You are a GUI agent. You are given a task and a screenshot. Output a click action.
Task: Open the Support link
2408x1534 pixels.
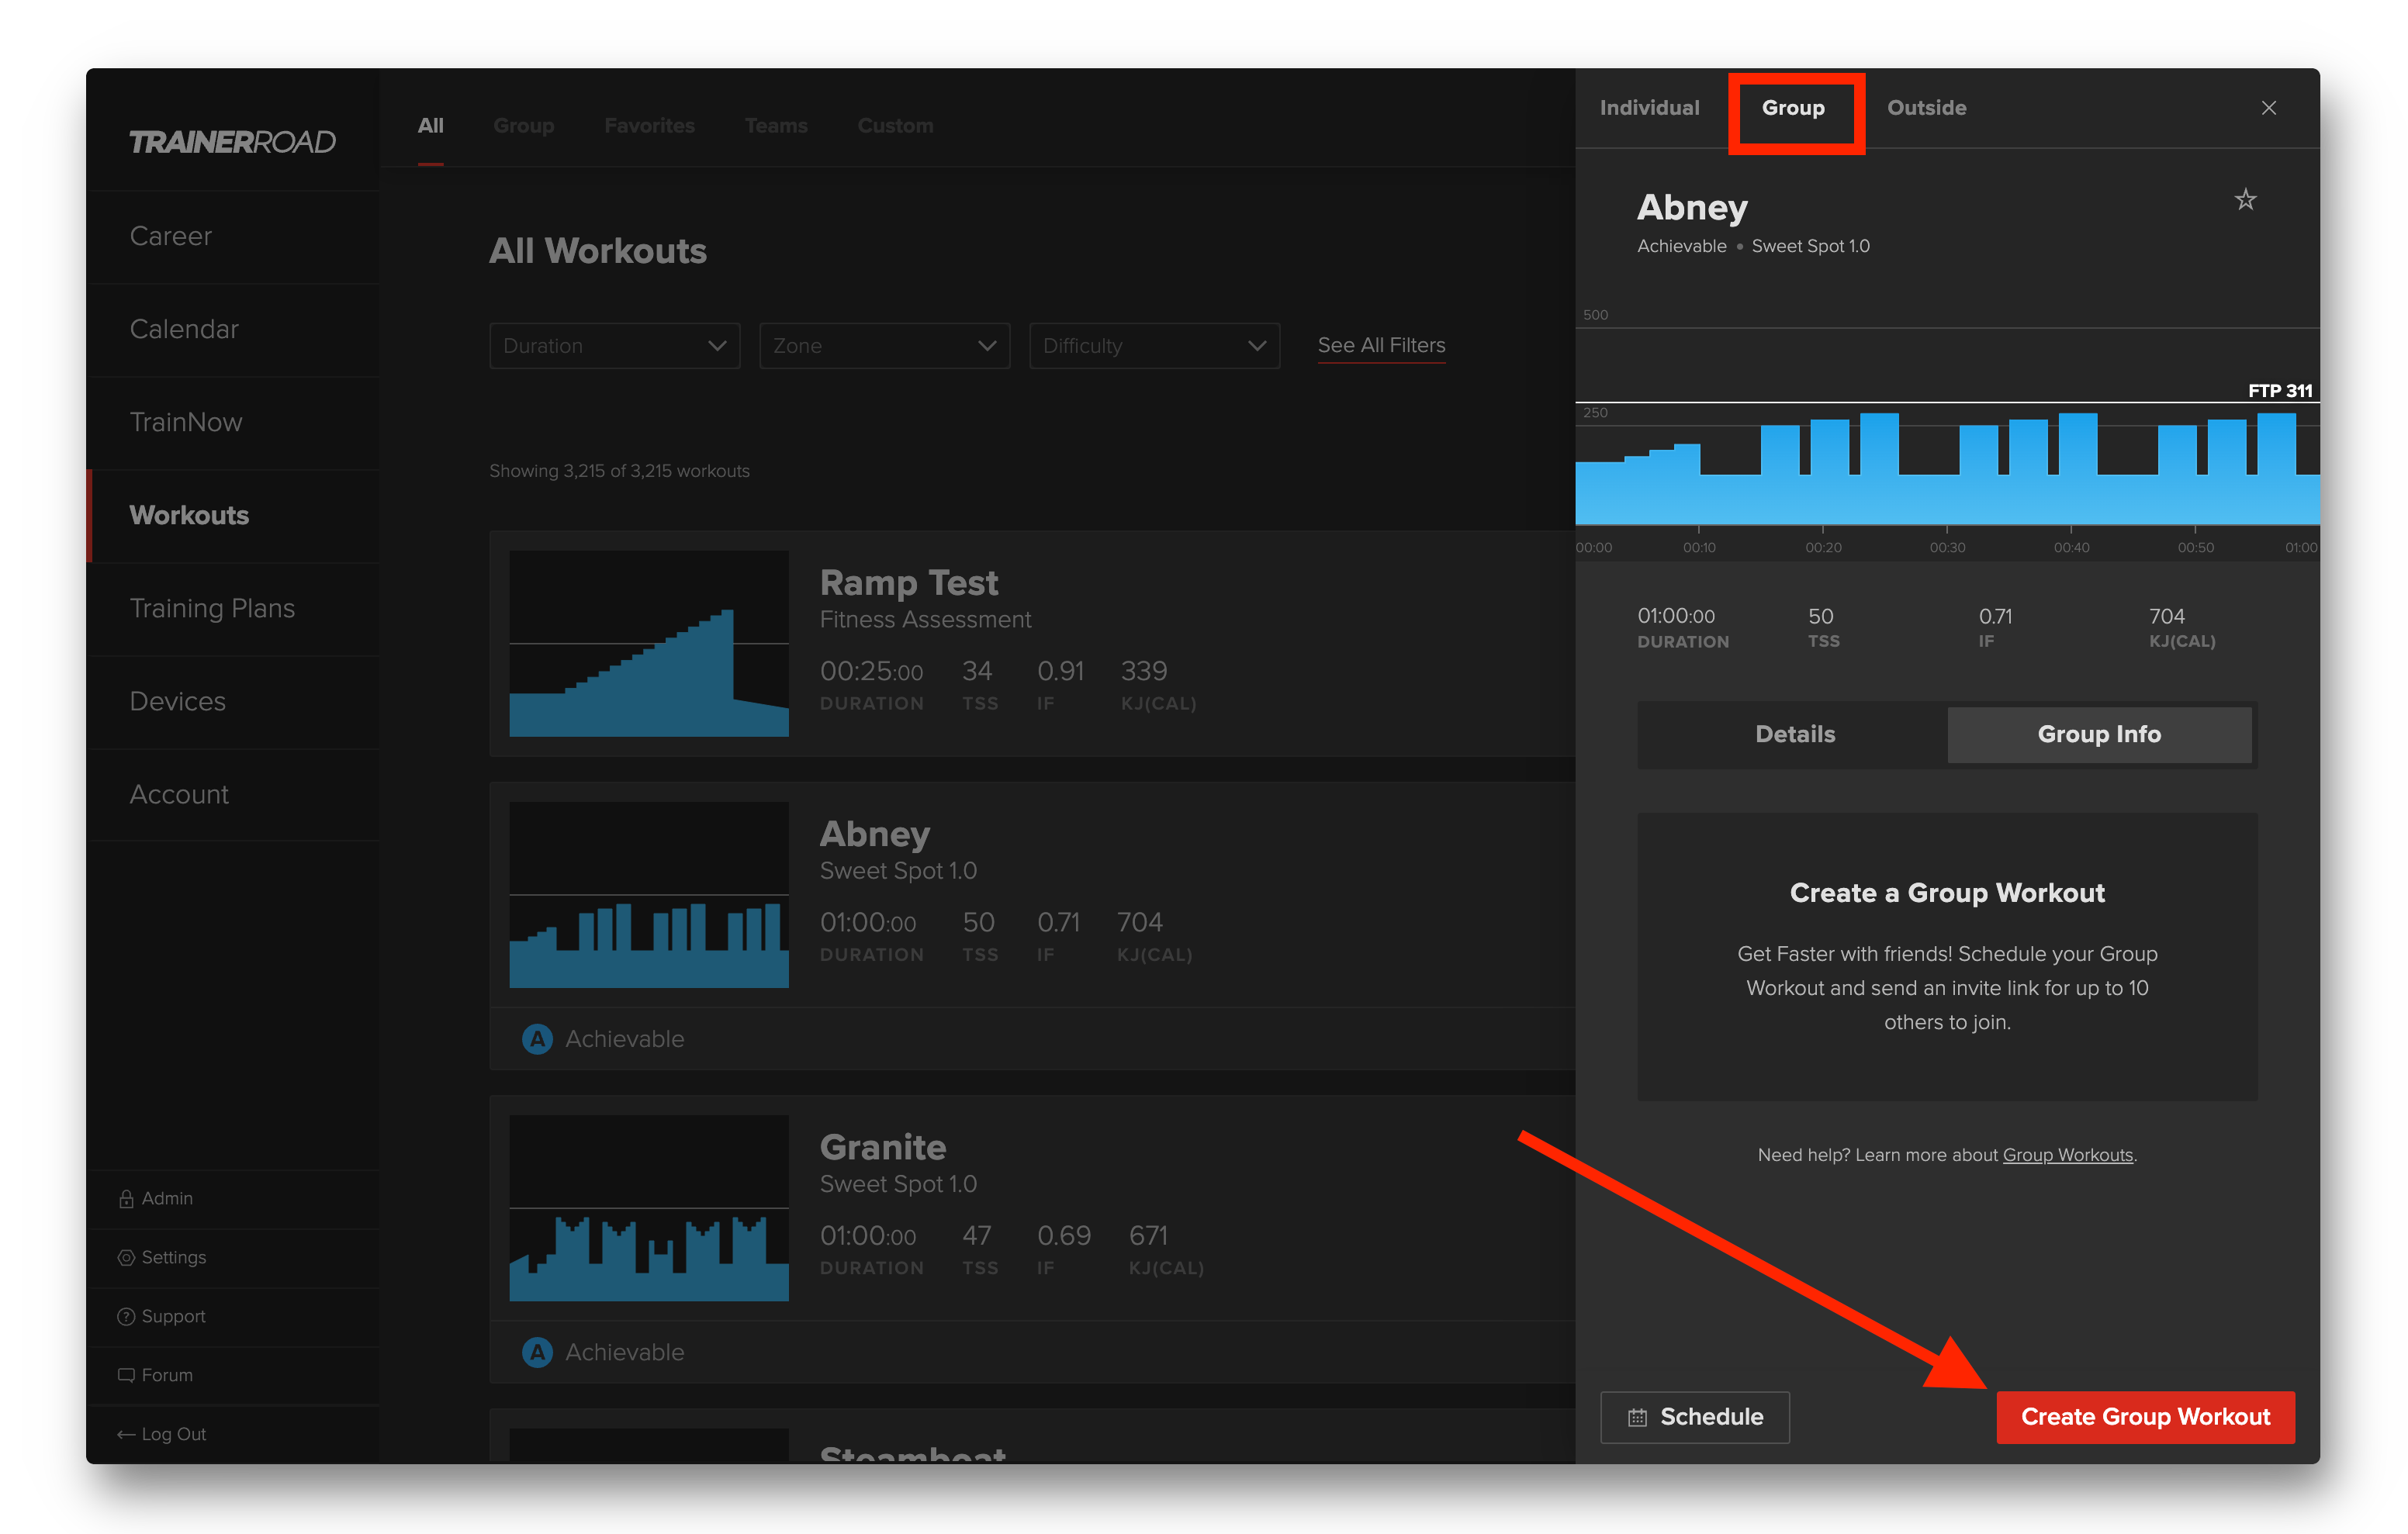[x=174, y=1316]
